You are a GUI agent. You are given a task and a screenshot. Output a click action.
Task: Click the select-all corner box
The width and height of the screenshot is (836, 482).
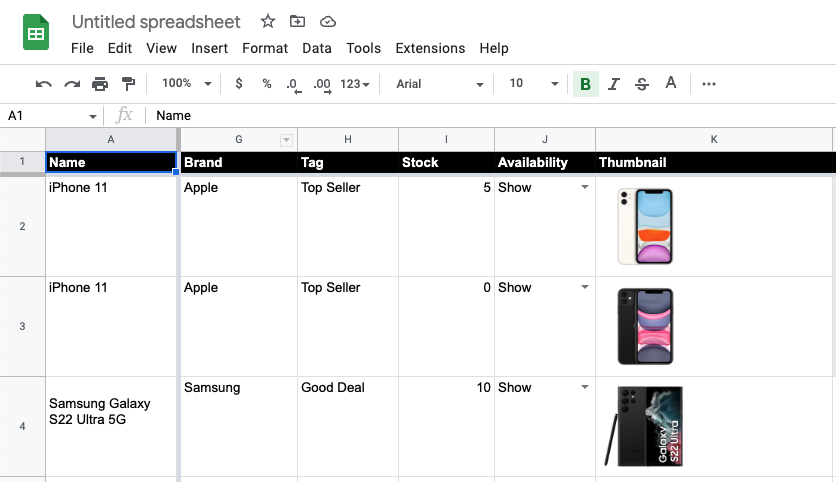(x=22, y=140)
